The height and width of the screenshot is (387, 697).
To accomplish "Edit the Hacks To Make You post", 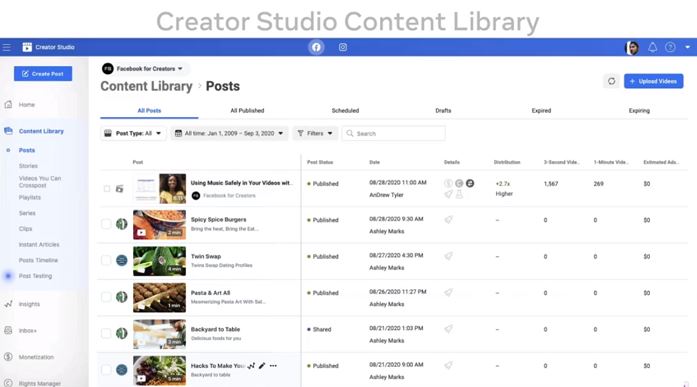I will pyautogui.click(x=262, y=366).
